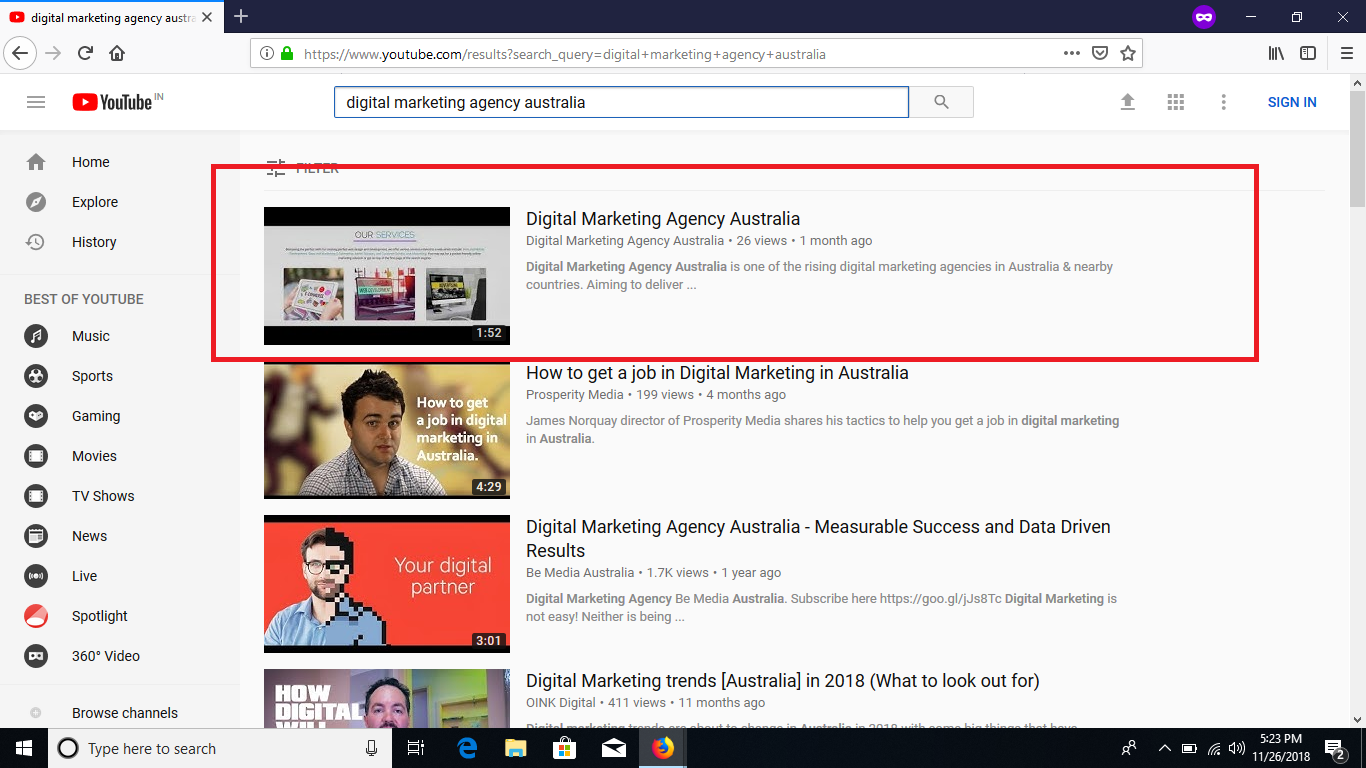Open History from the sidebar
1366x768 pixels.
[x=94, y=242]
